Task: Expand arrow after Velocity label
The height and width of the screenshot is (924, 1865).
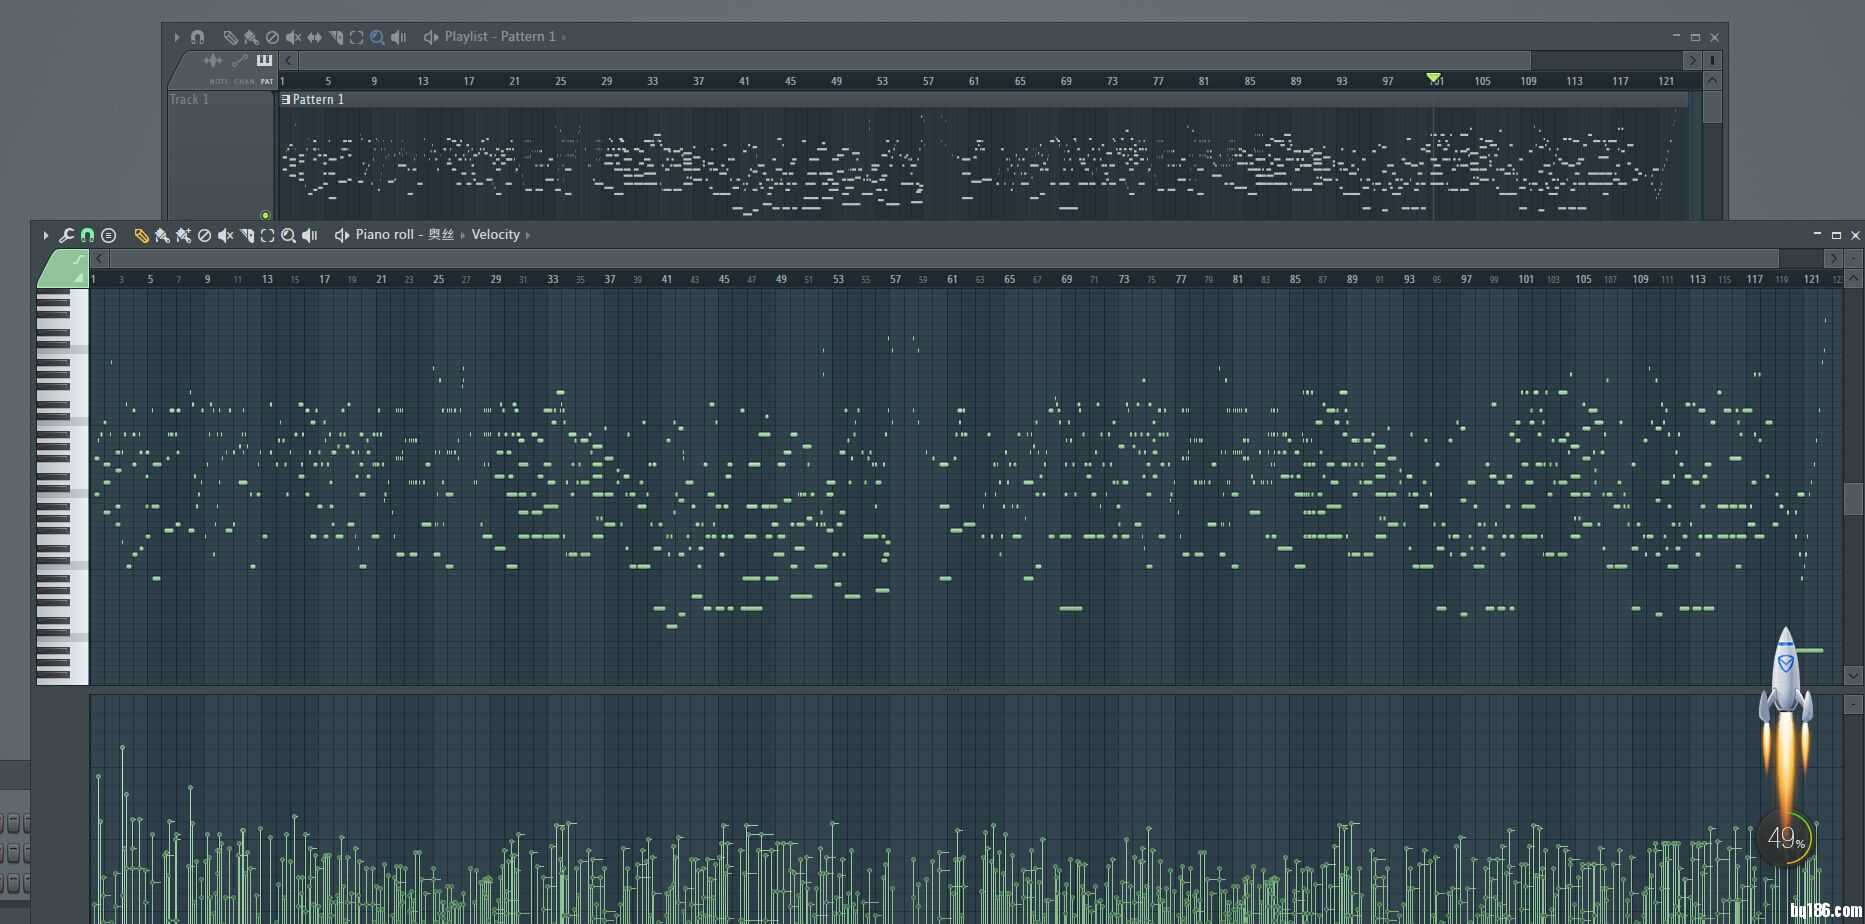Action: coord(528,235)
